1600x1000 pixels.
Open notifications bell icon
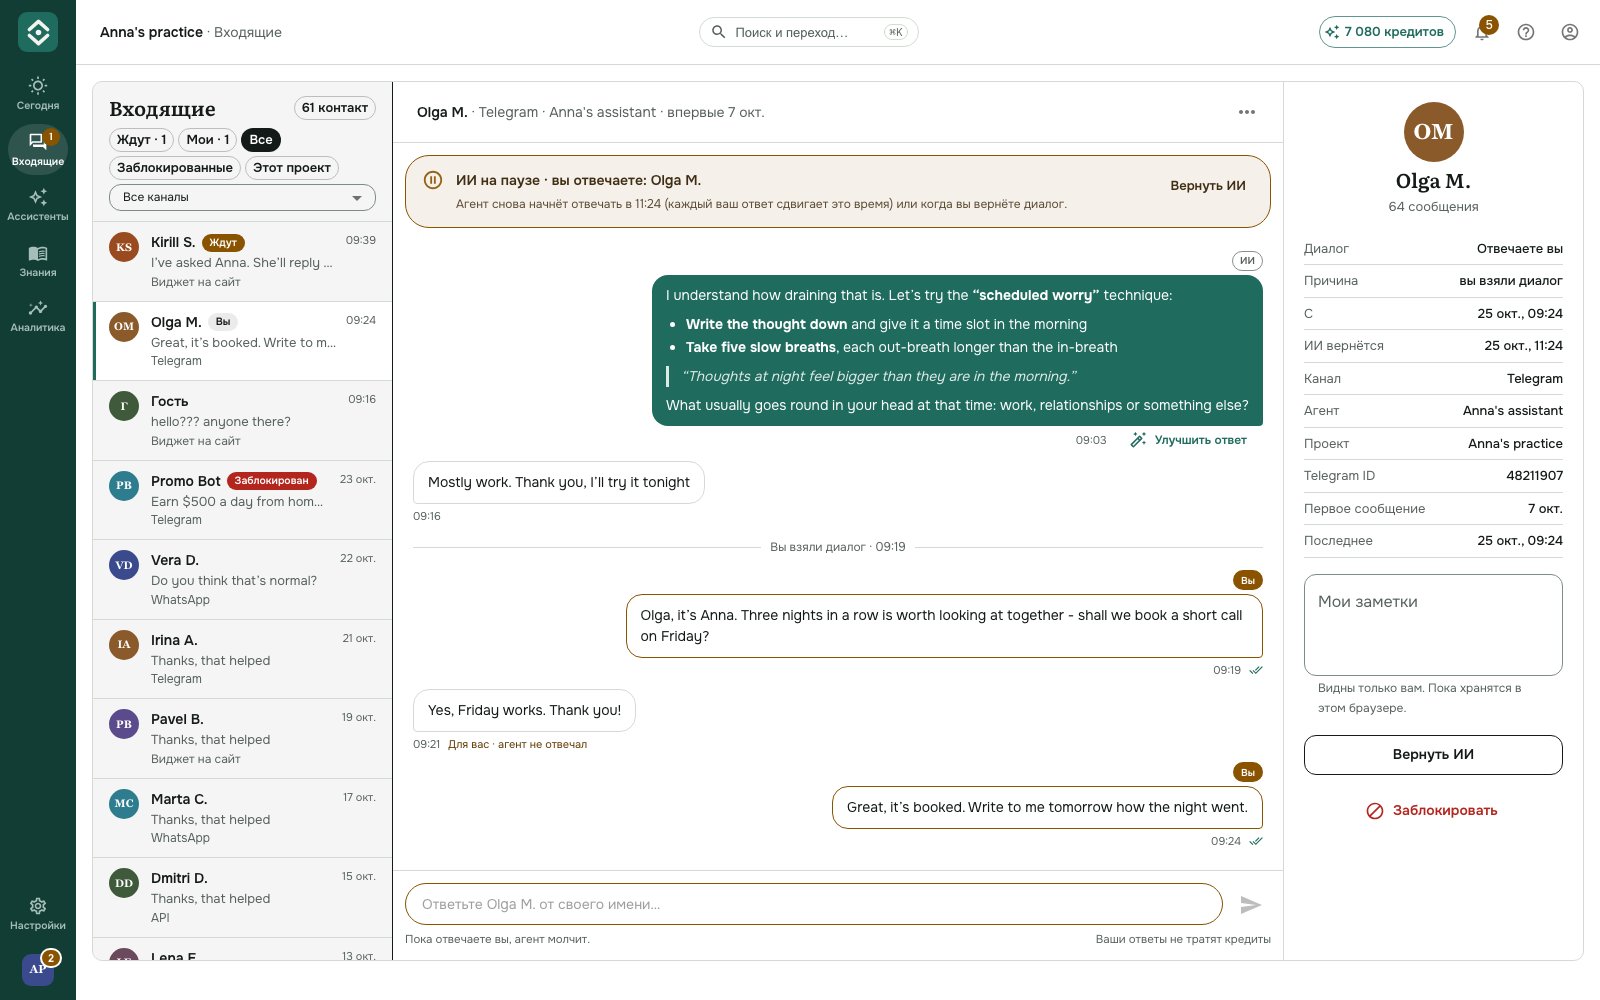pyautogui.click(x=1482, y=32)
